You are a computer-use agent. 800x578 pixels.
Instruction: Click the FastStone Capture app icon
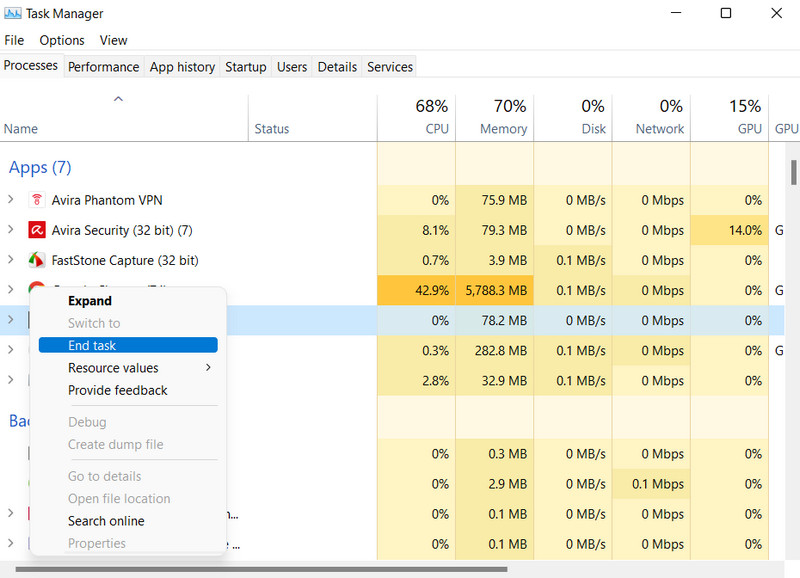(x=37, y=260)
